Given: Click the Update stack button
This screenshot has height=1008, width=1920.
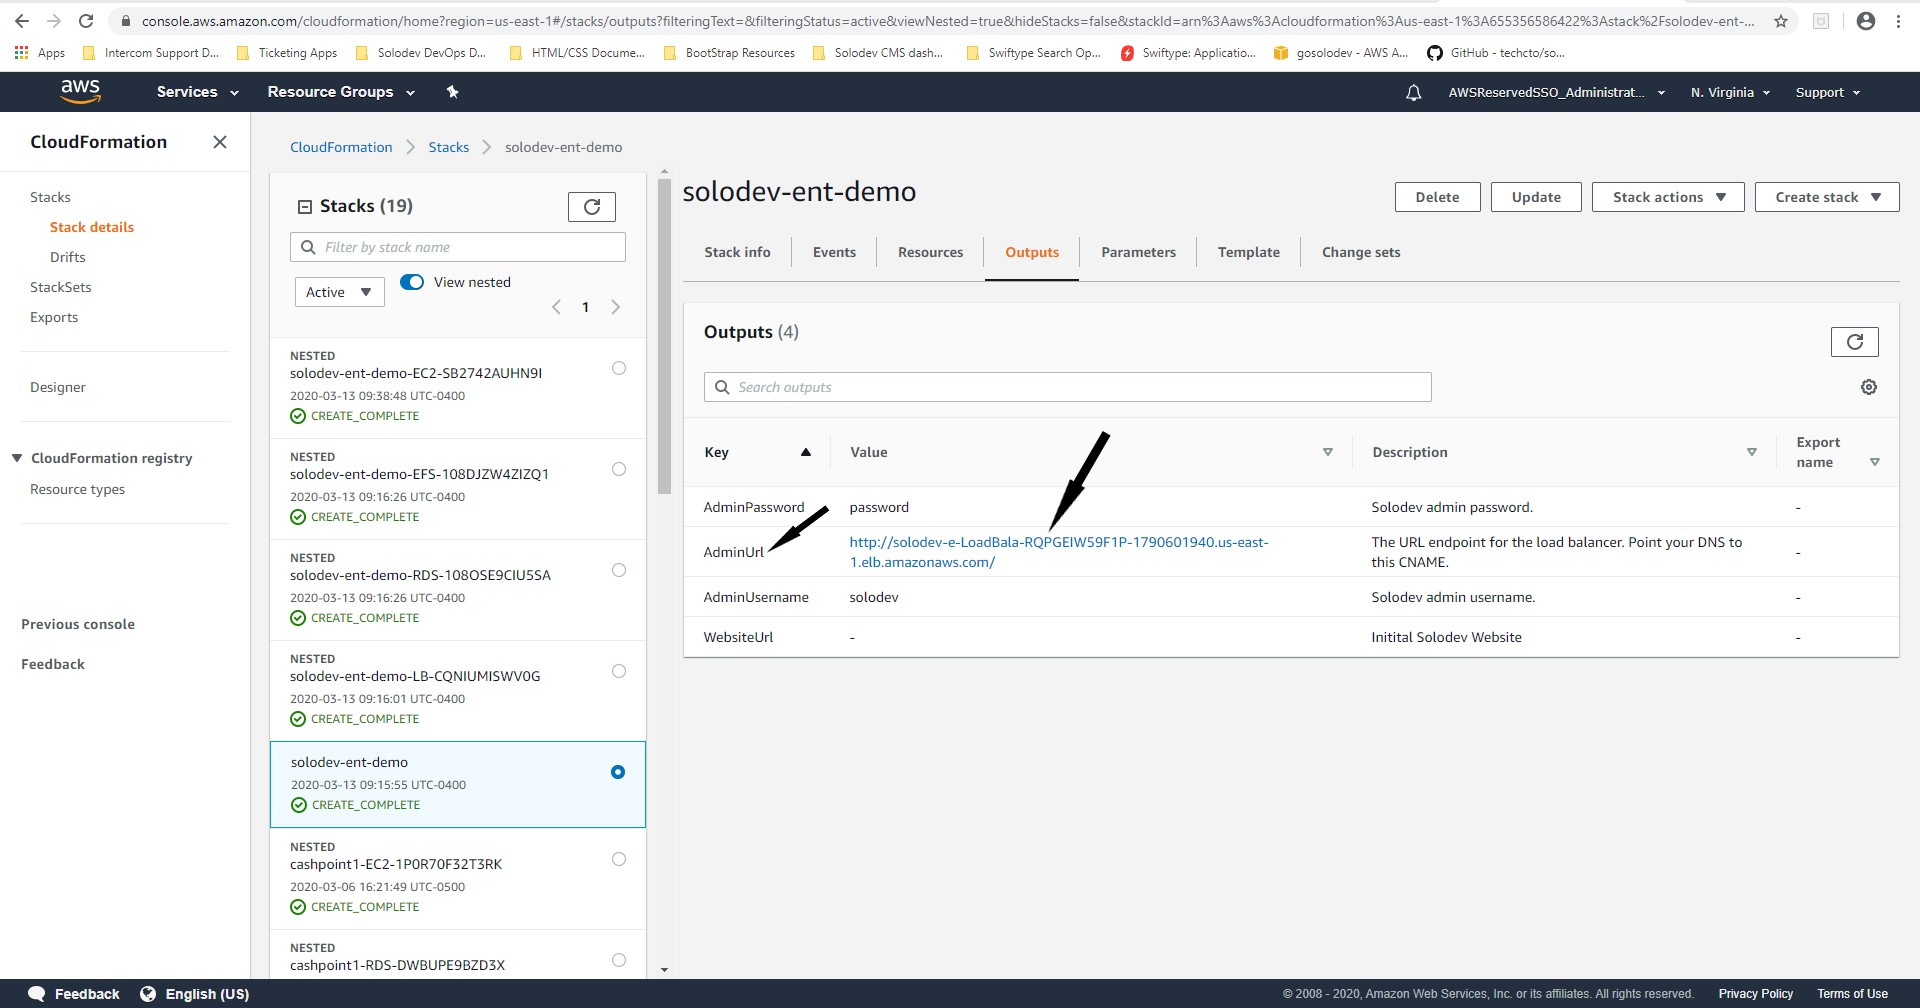Looking at the screenshot, I should coord(1536,197).
